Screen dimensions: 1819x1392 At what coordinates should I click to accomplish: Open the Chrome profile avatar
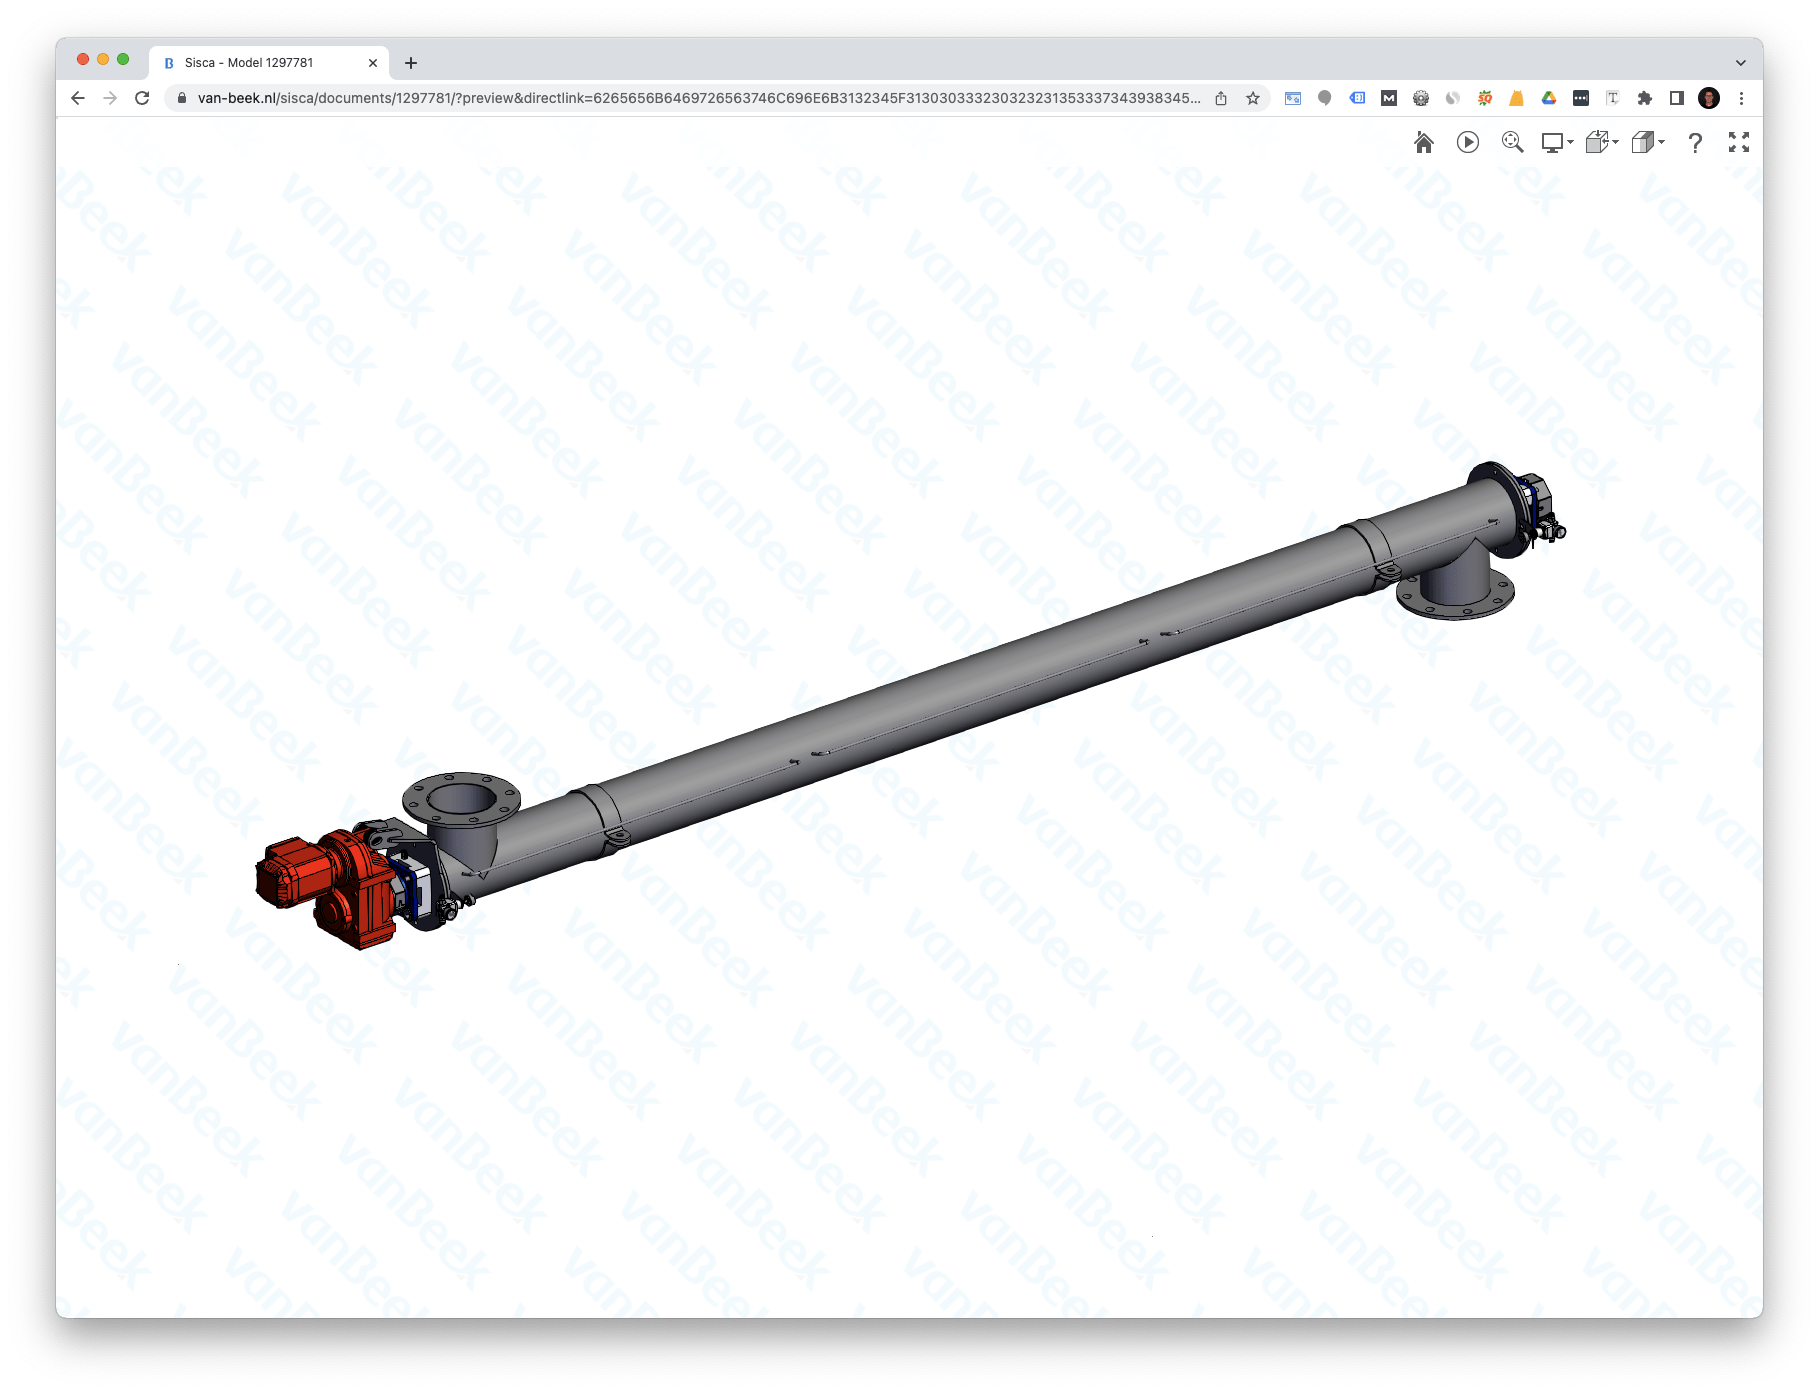pos(1709,98)
